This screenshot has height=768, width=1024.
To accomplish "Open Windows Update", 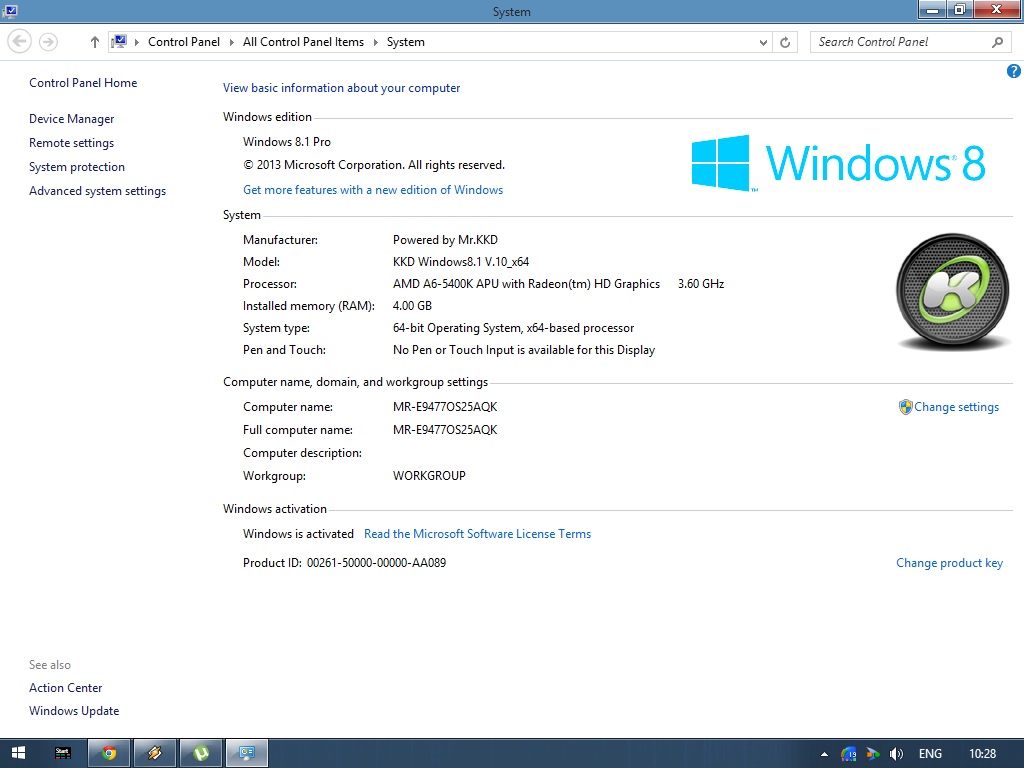I will (74, 711).
